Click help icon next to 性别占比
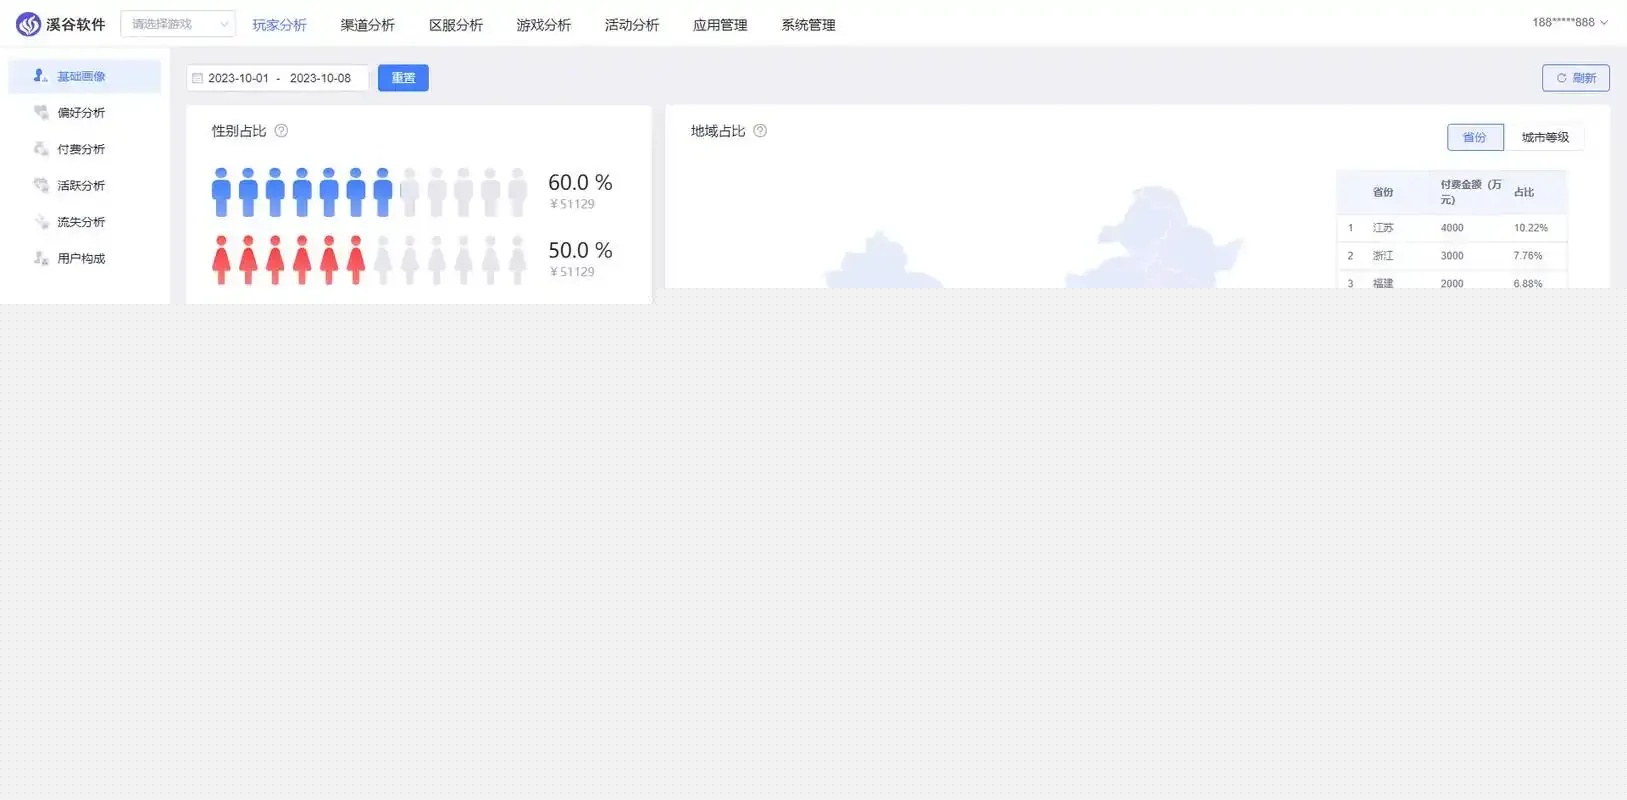The image size is (1627, 800). point(281,131)
